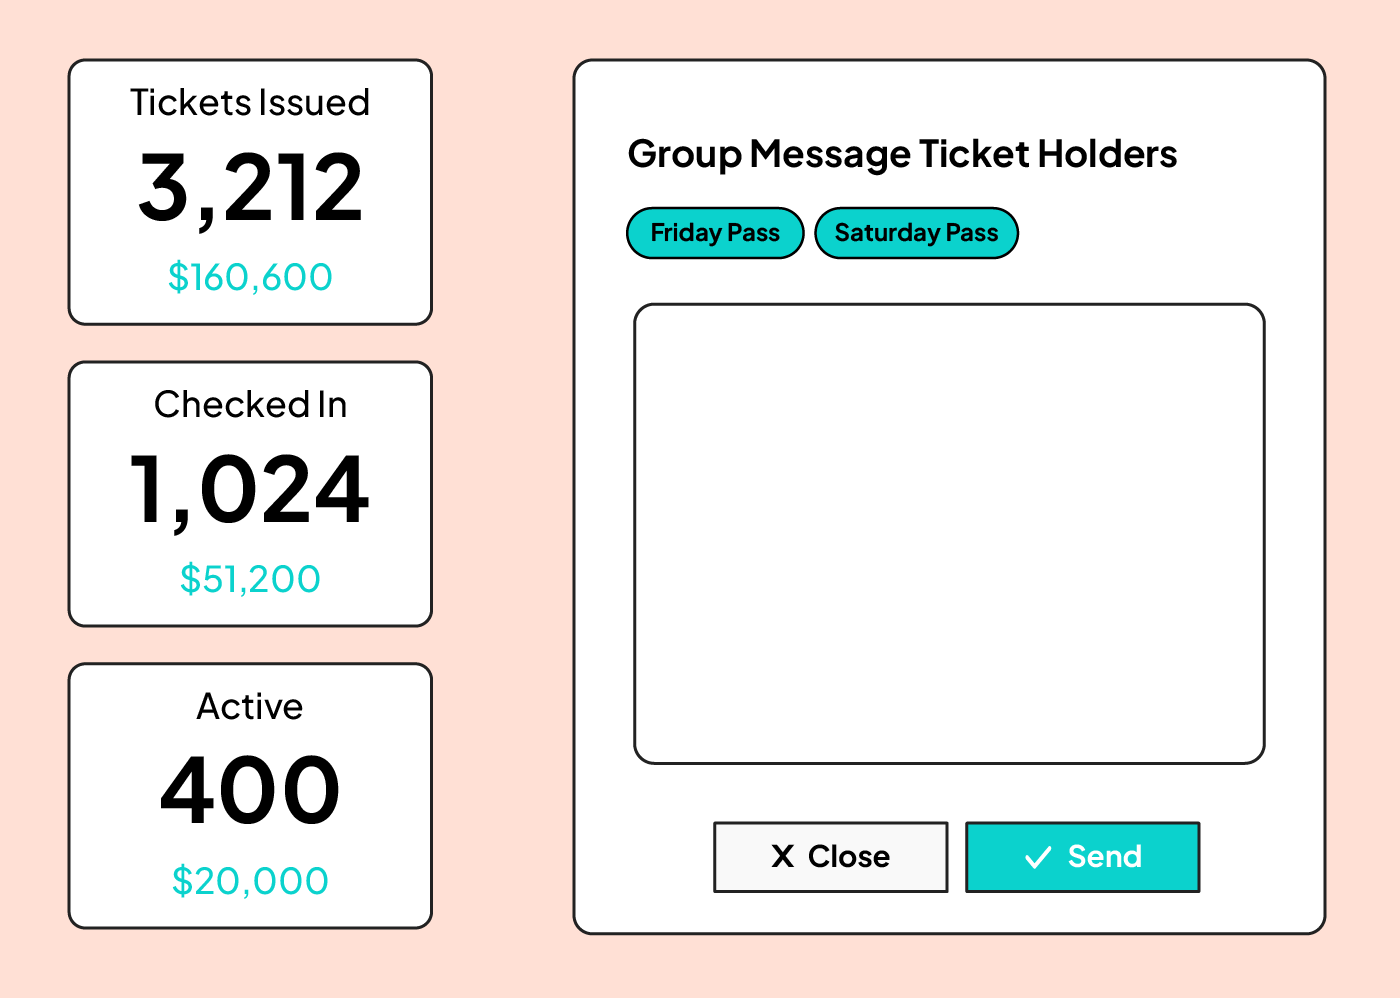Click the checkmark icon on the Send button
The width and height of the screenshot is (1400, 1000).
tap(1038, 857)
